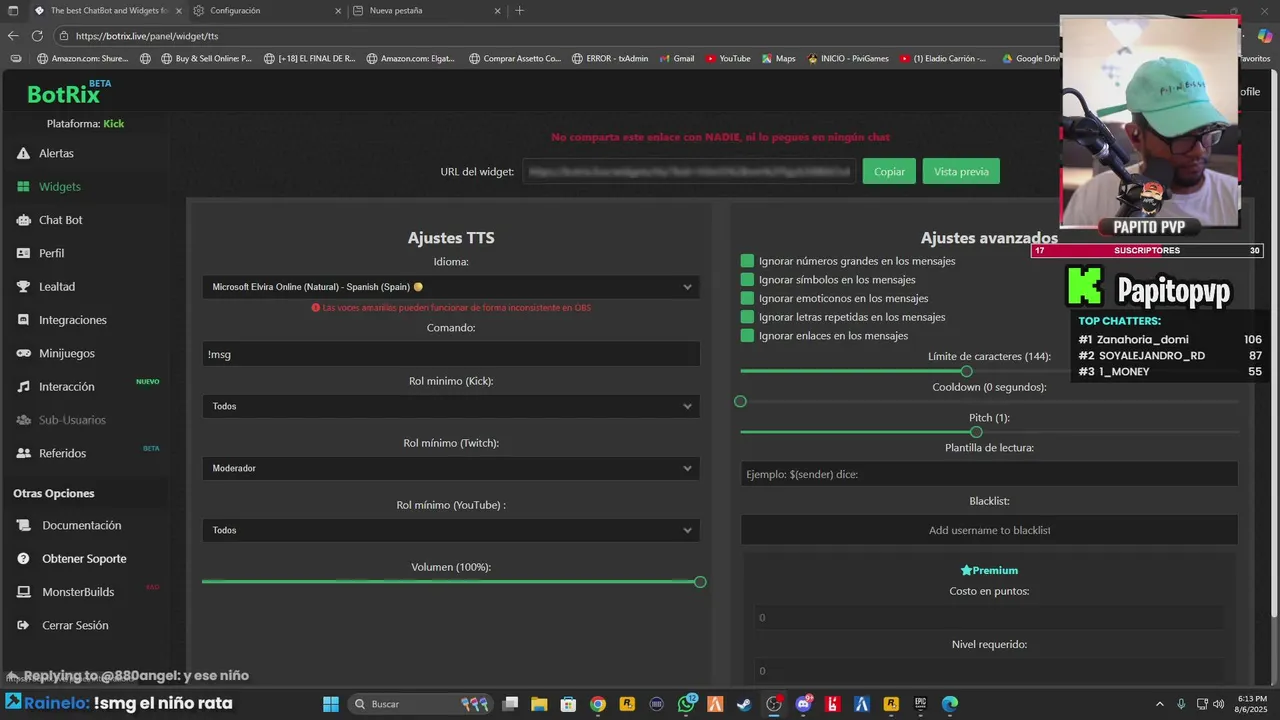Screen dimensions: 1280x720
Task: Click the Plantilla de lectura input field
Action: click(989, 474)
